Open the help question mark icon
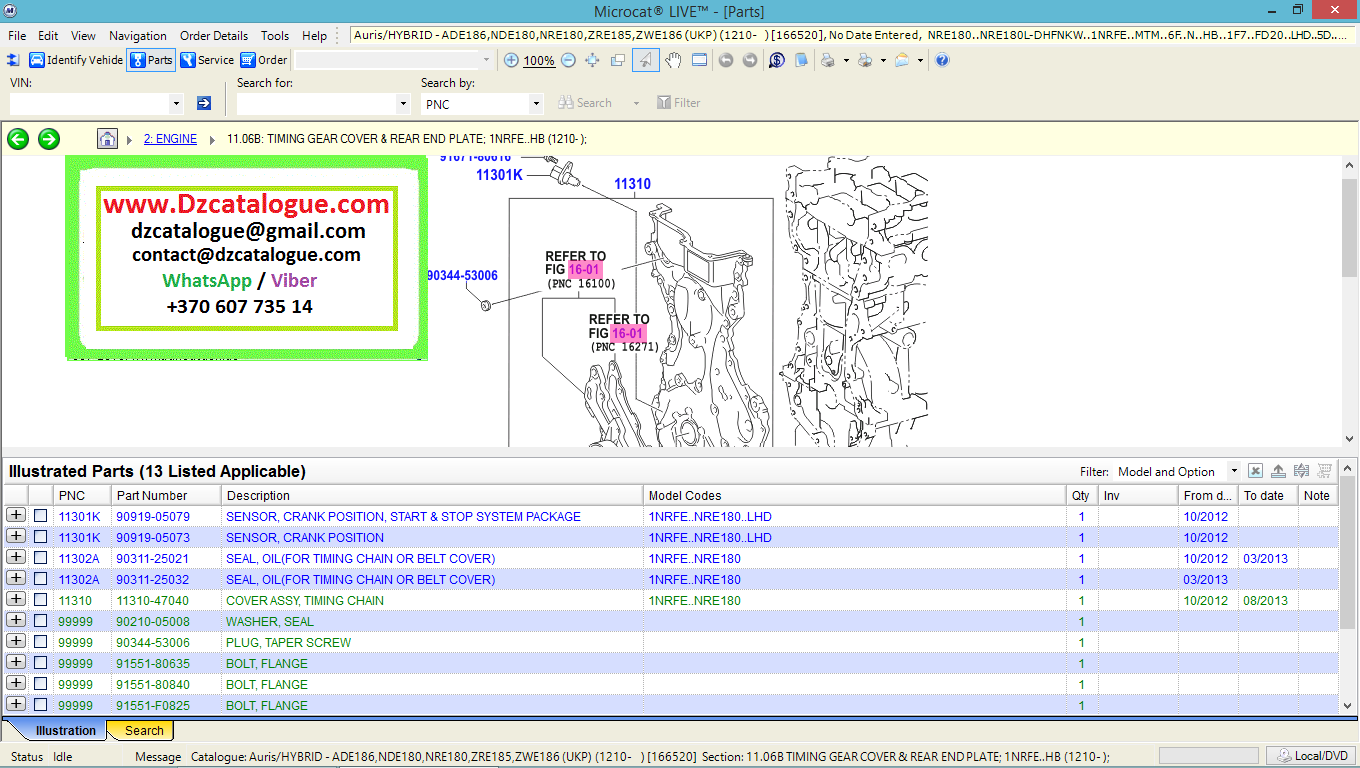 tap(942, 60)
